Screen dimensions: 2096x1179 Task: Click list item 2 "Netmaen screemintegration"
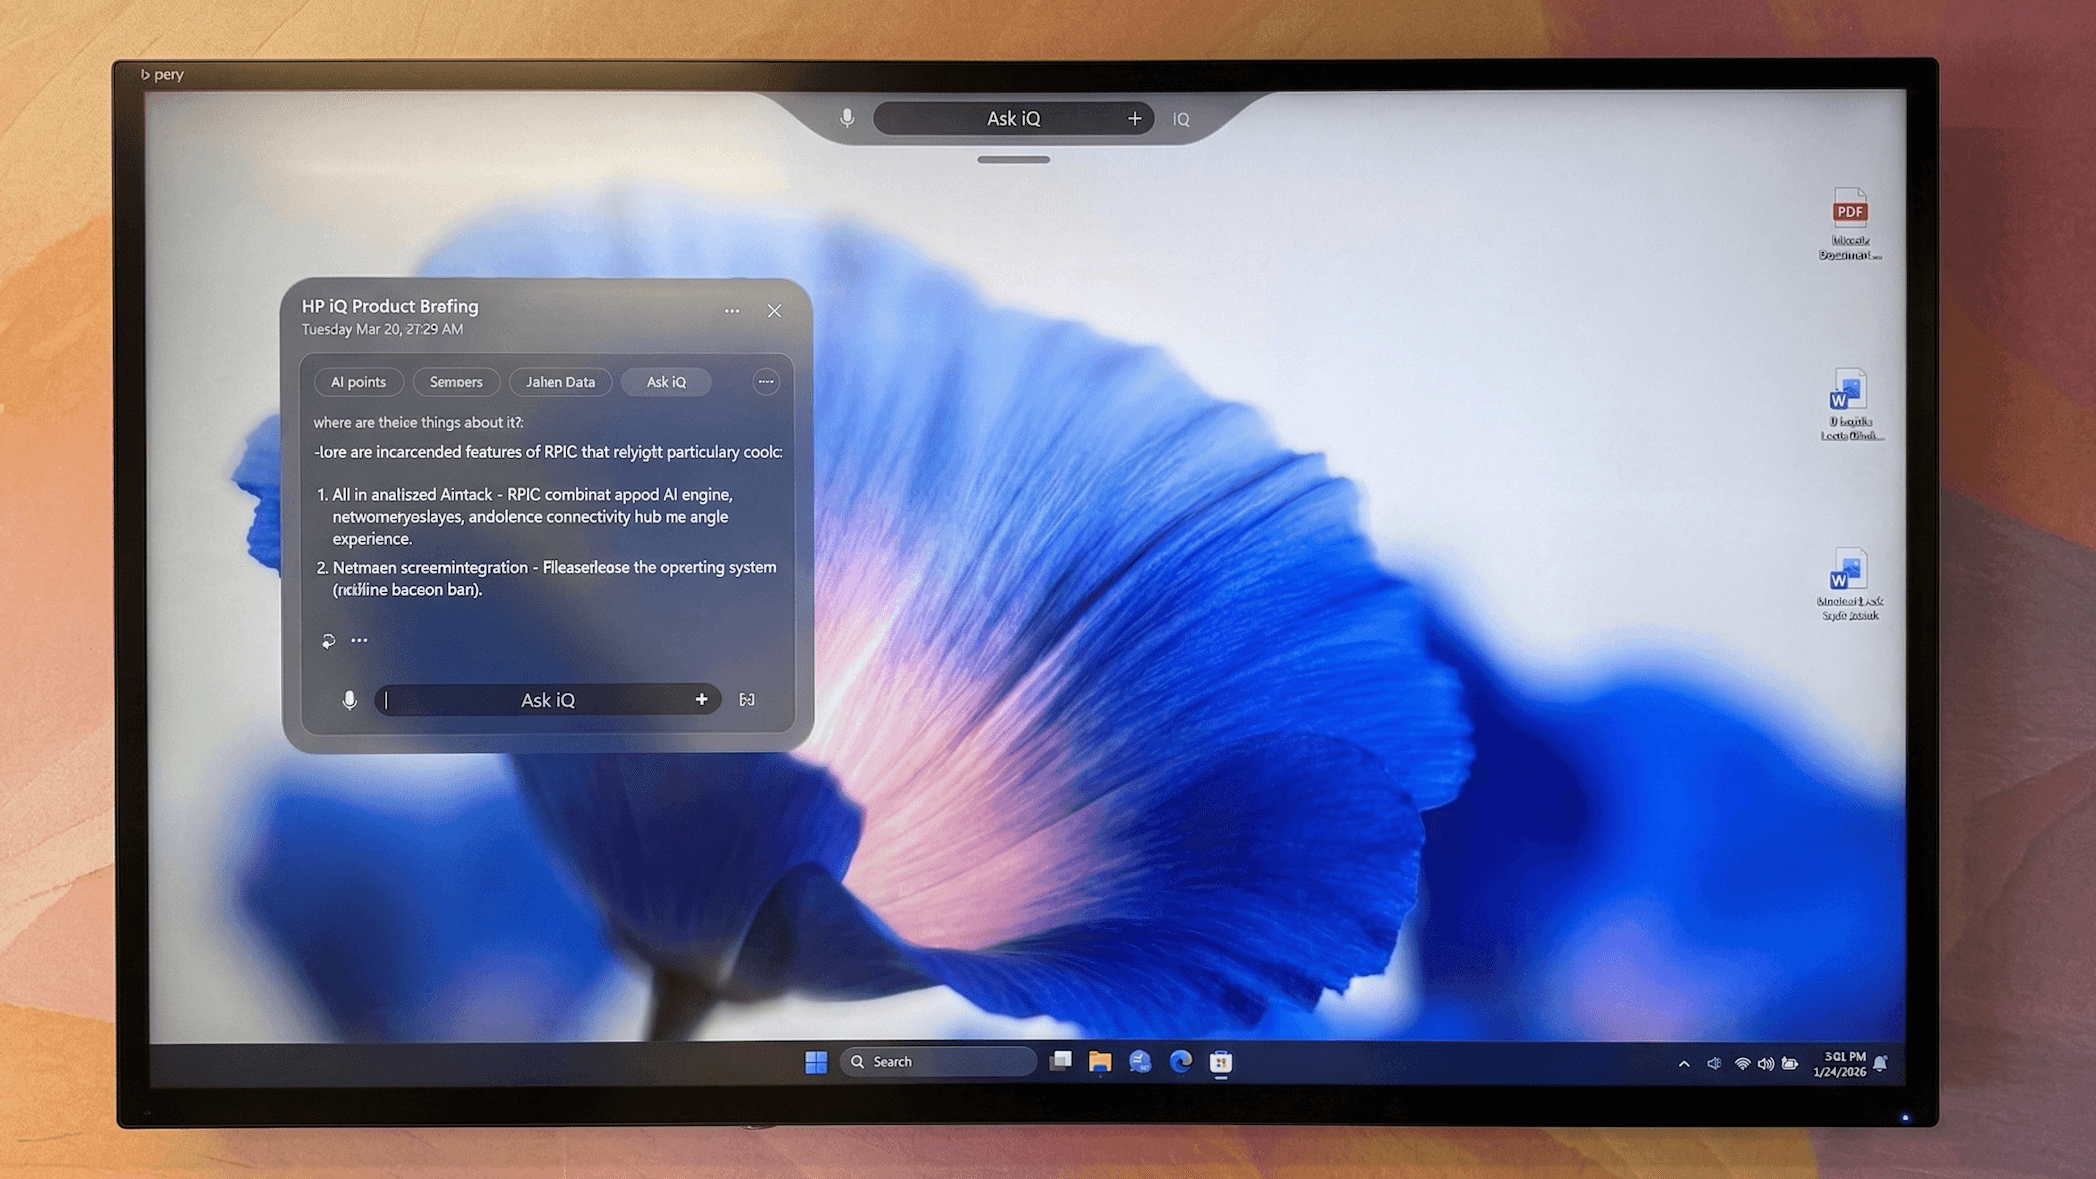546,578
